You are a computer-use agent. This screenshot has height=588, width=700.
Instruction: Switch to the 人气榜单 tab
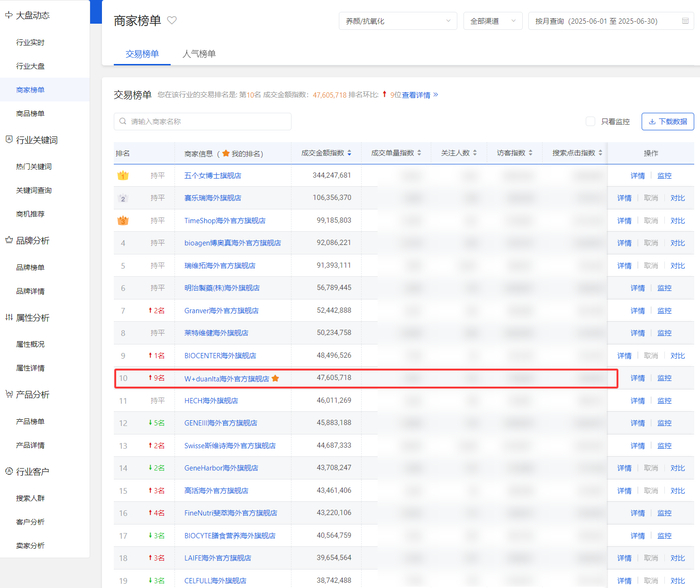(199, 54)
